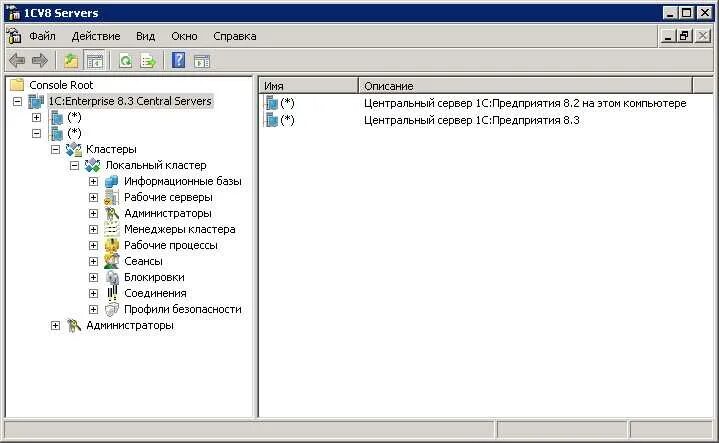This screenshot has height=443, width=719.
Task: Click the Forward arrow toolbar icon
Action: tap(40, 60)
